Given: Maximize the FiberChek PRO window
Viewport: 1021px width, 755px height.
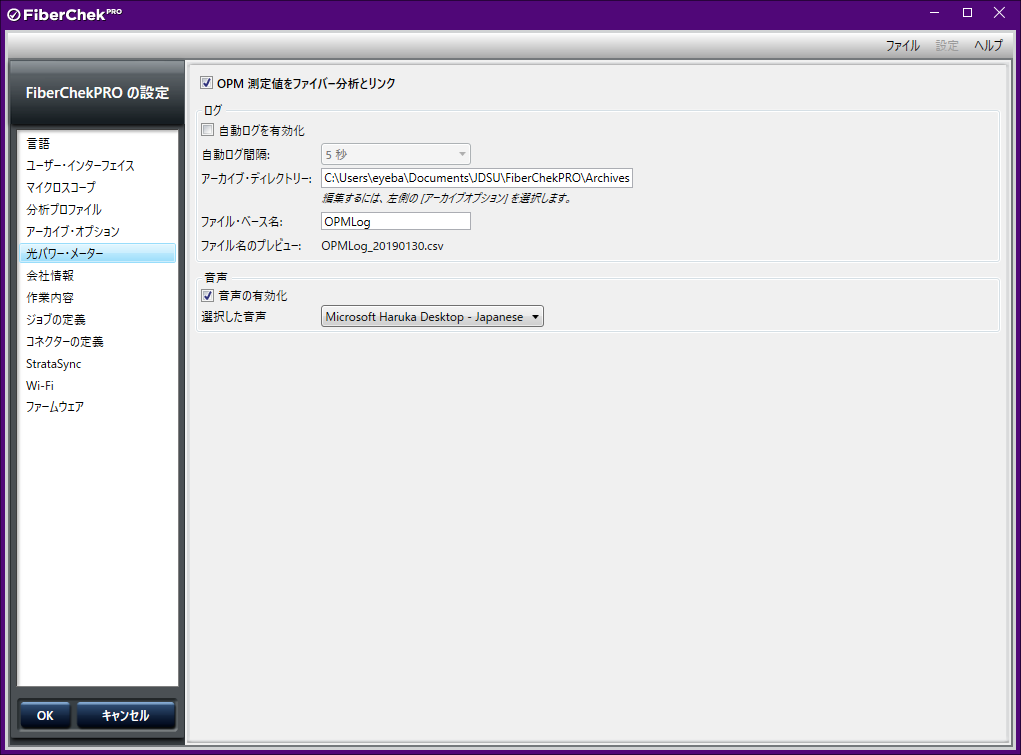Looking at the screenshot, I should tap(968, 13).
